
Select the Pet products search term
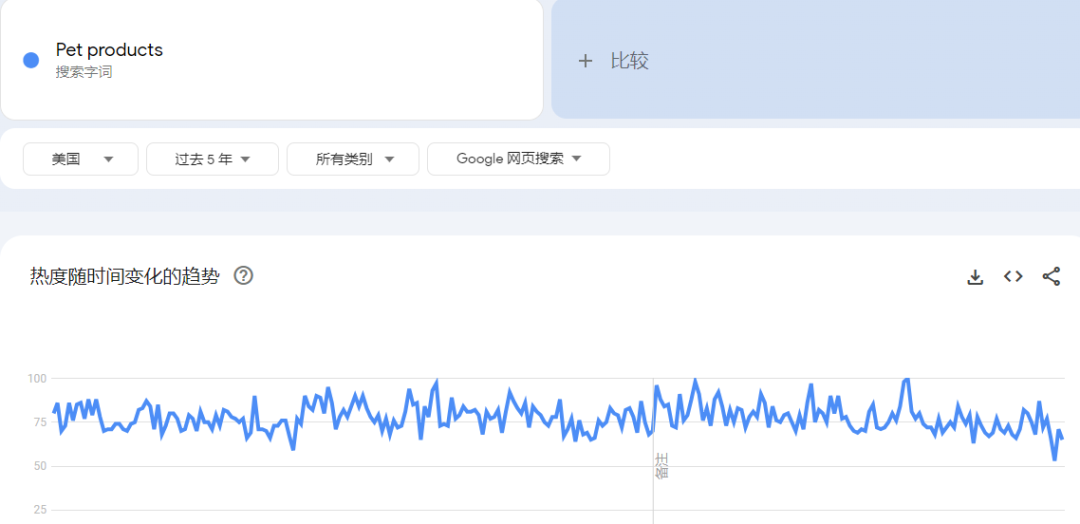coord(109,50)
